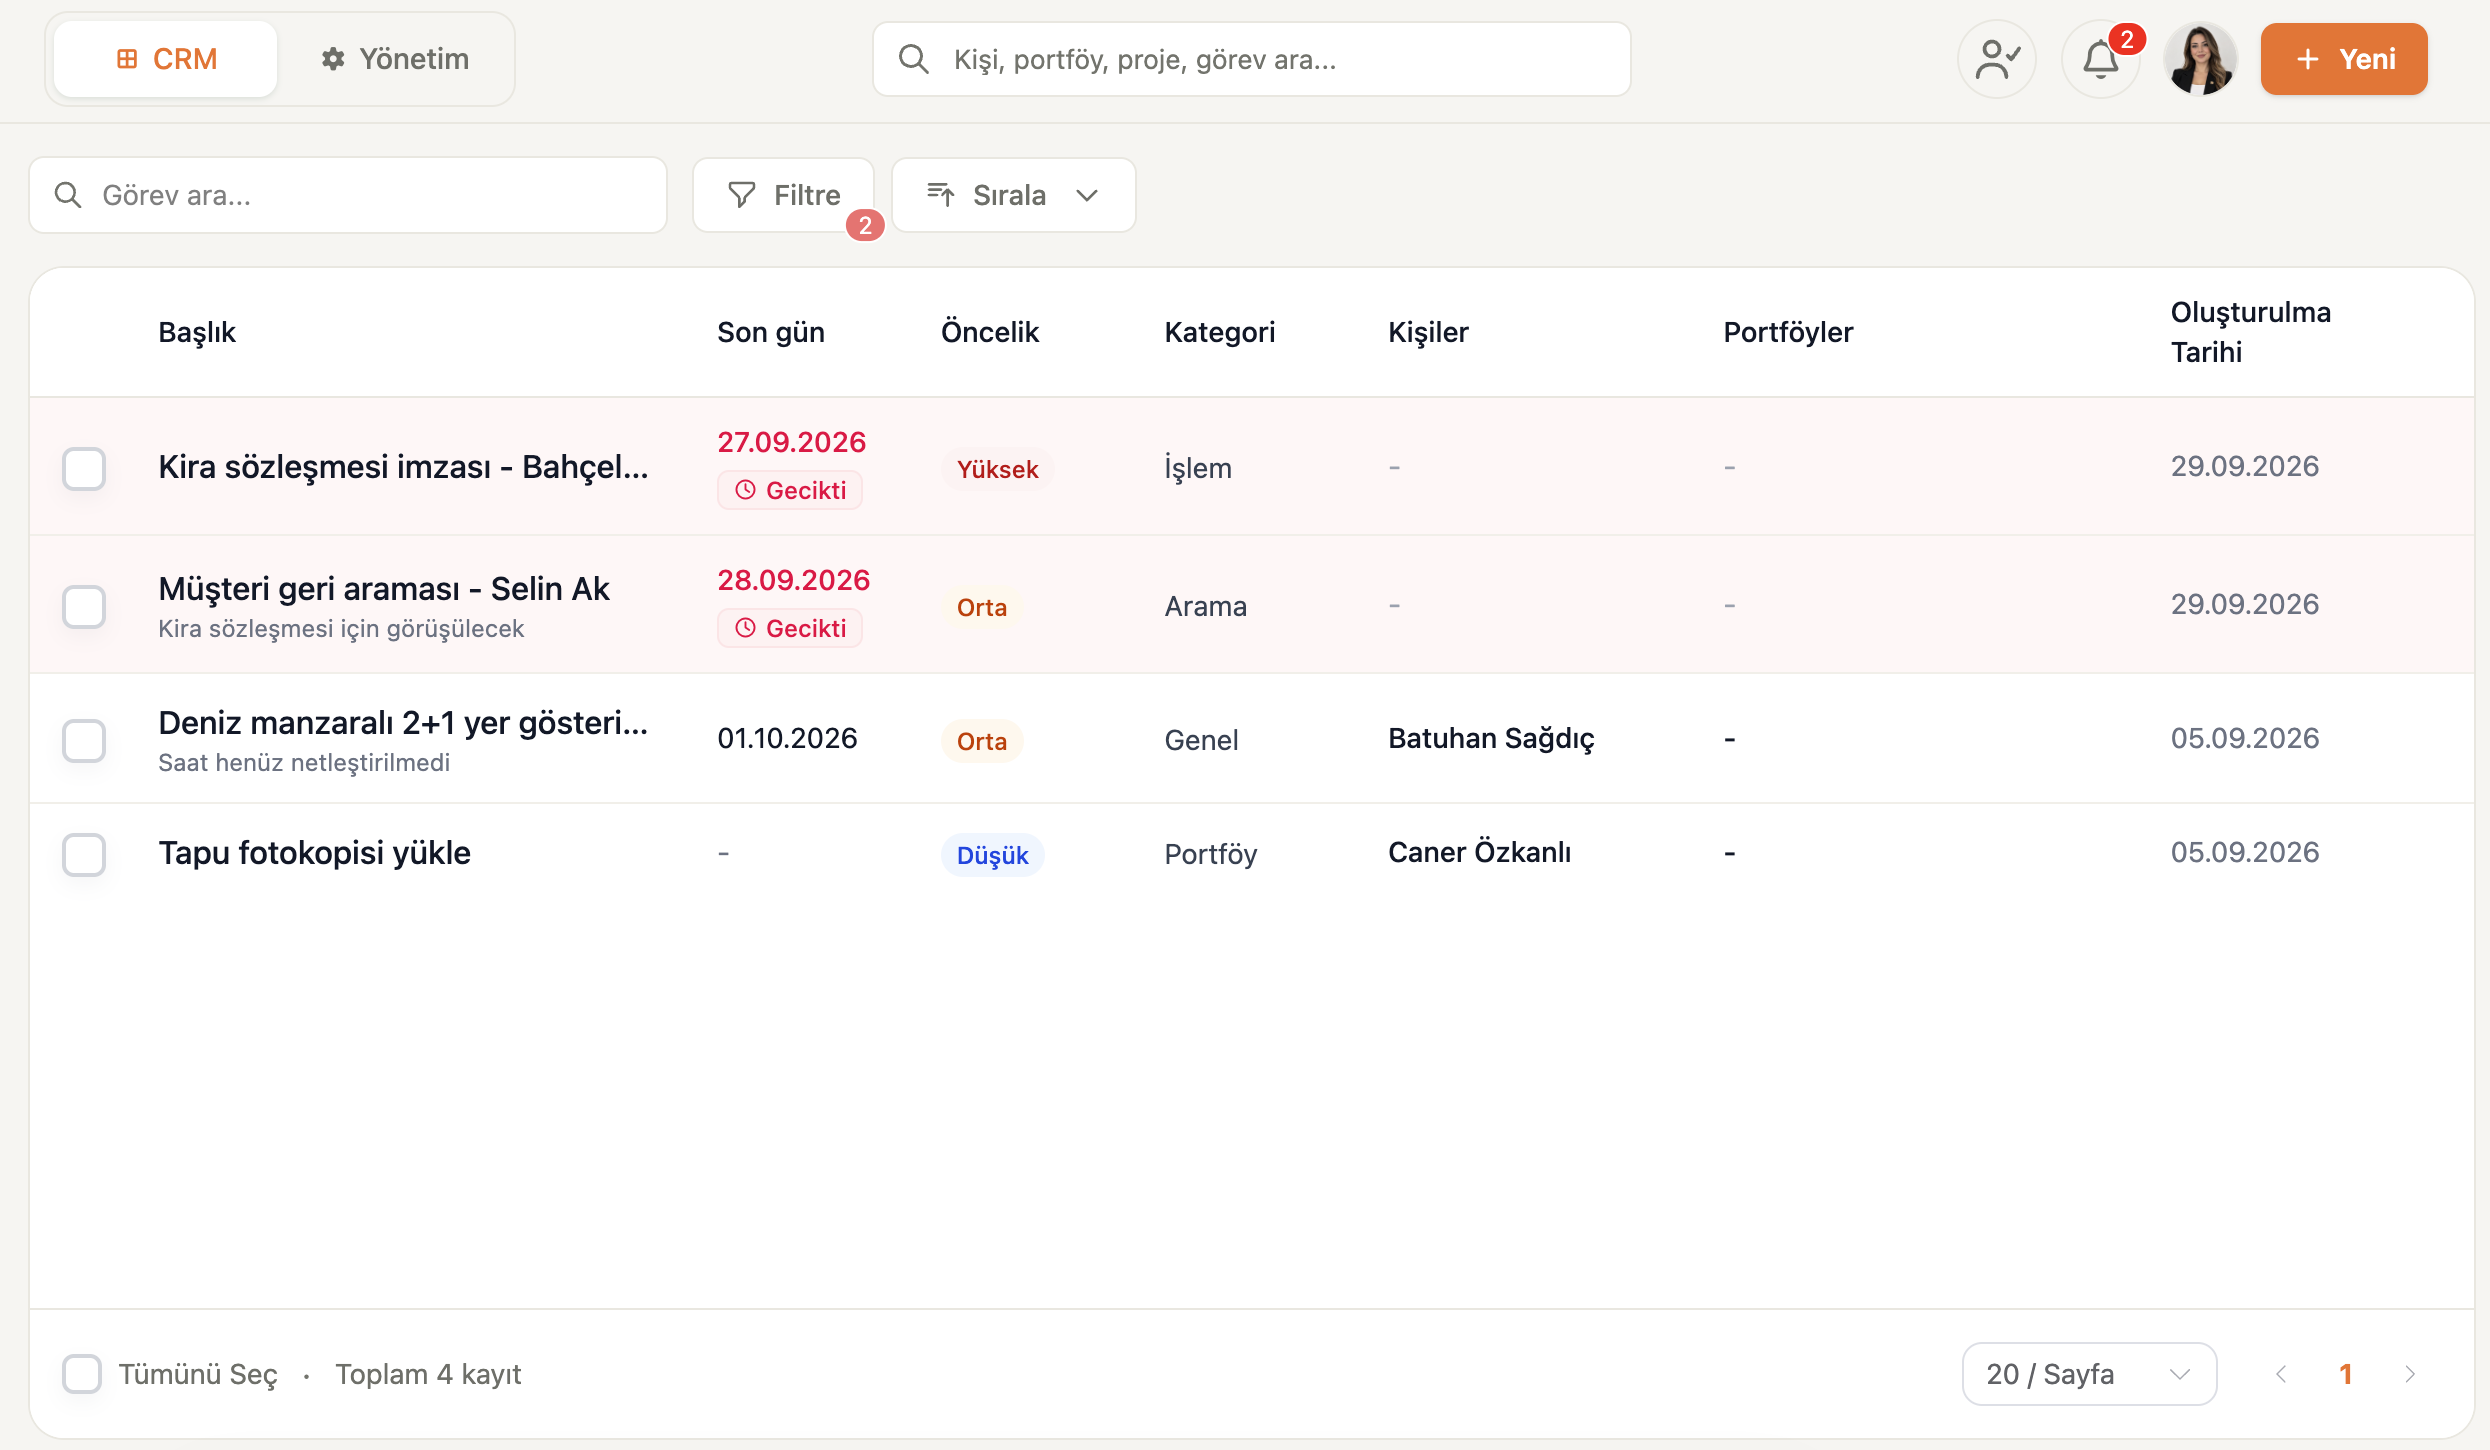This screenshot has width=2490, height=1450.
Task: Click the Öncelik column header
Action: (x=990, y=332)
